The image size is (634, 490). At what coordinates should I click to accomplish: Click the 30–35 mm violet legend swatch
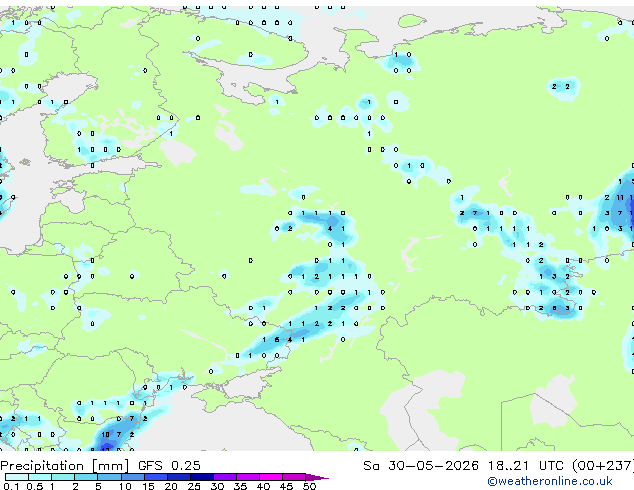pyautogui.click(x=225, y=477)
